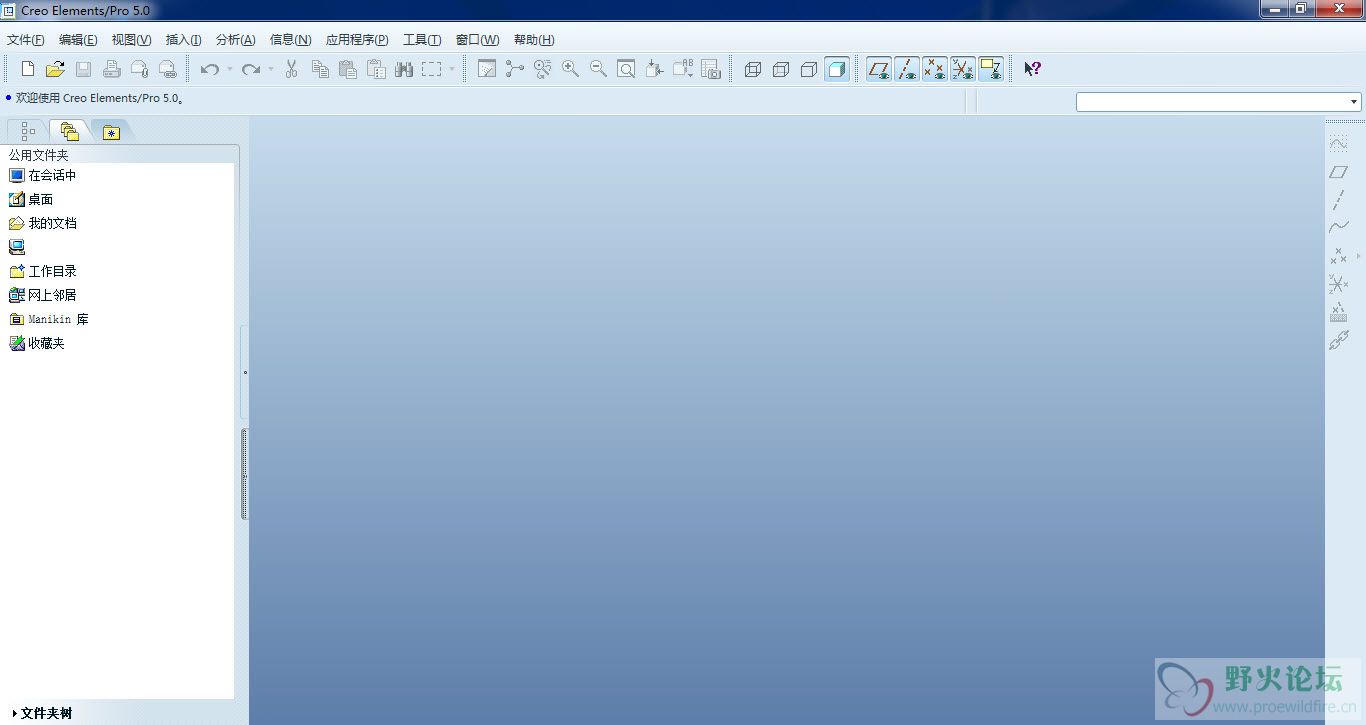Viewport: 1366px width, 725px height.
Task: Open the 帮助(H) menu
Action: (534, 40)
